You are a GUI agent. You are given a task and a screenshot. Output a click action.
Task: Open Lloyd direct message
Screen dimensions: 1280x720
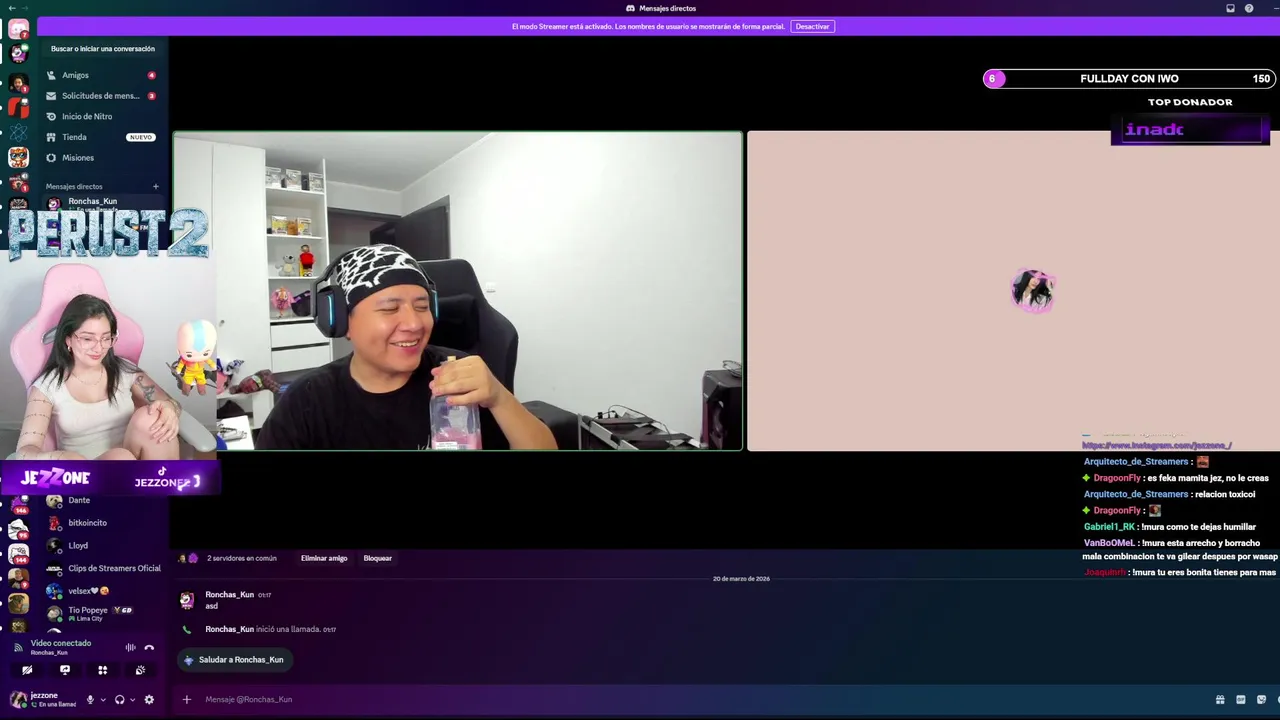pos(101,545)
